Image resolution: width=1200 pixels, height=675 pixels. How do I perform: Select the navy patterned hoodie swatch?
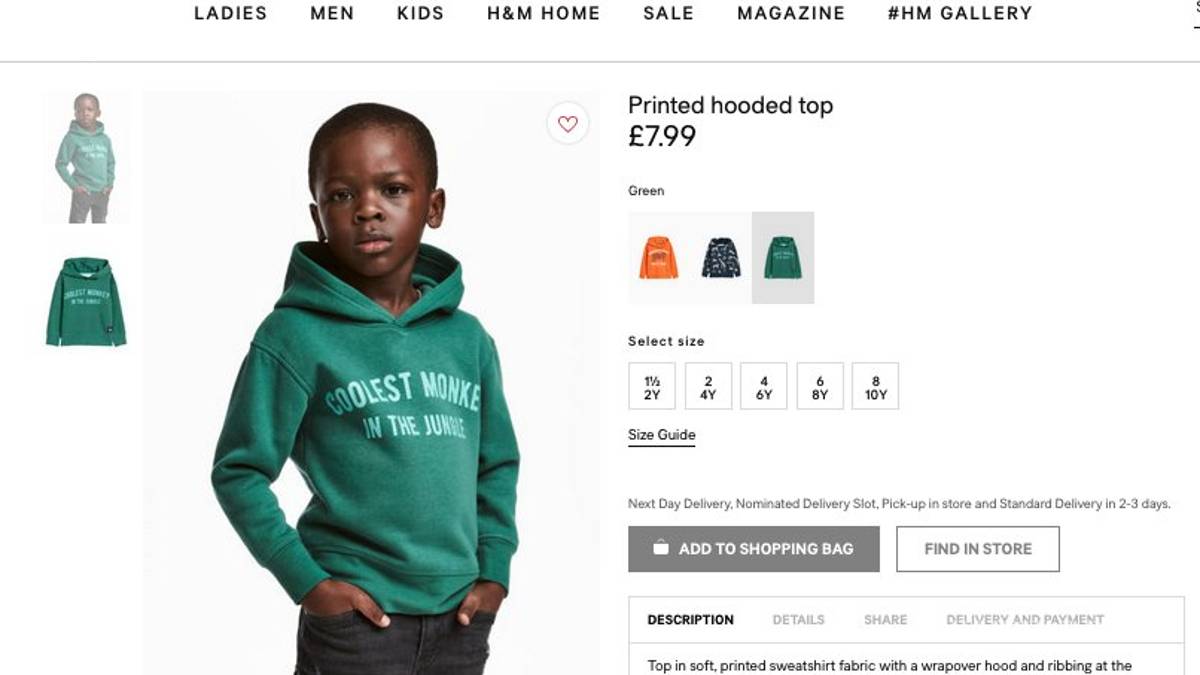(721, 258)
